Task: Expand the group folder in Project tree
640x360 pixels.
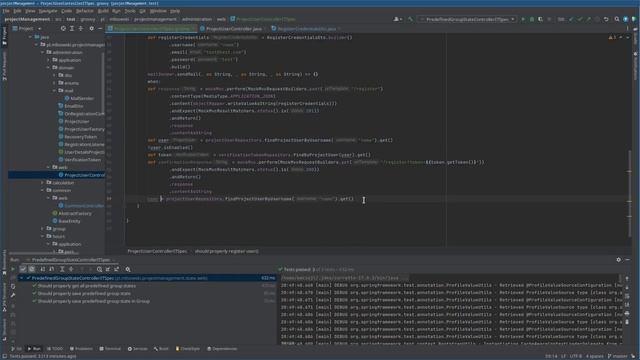Action: pyautogui.click(x=42, y=229)
